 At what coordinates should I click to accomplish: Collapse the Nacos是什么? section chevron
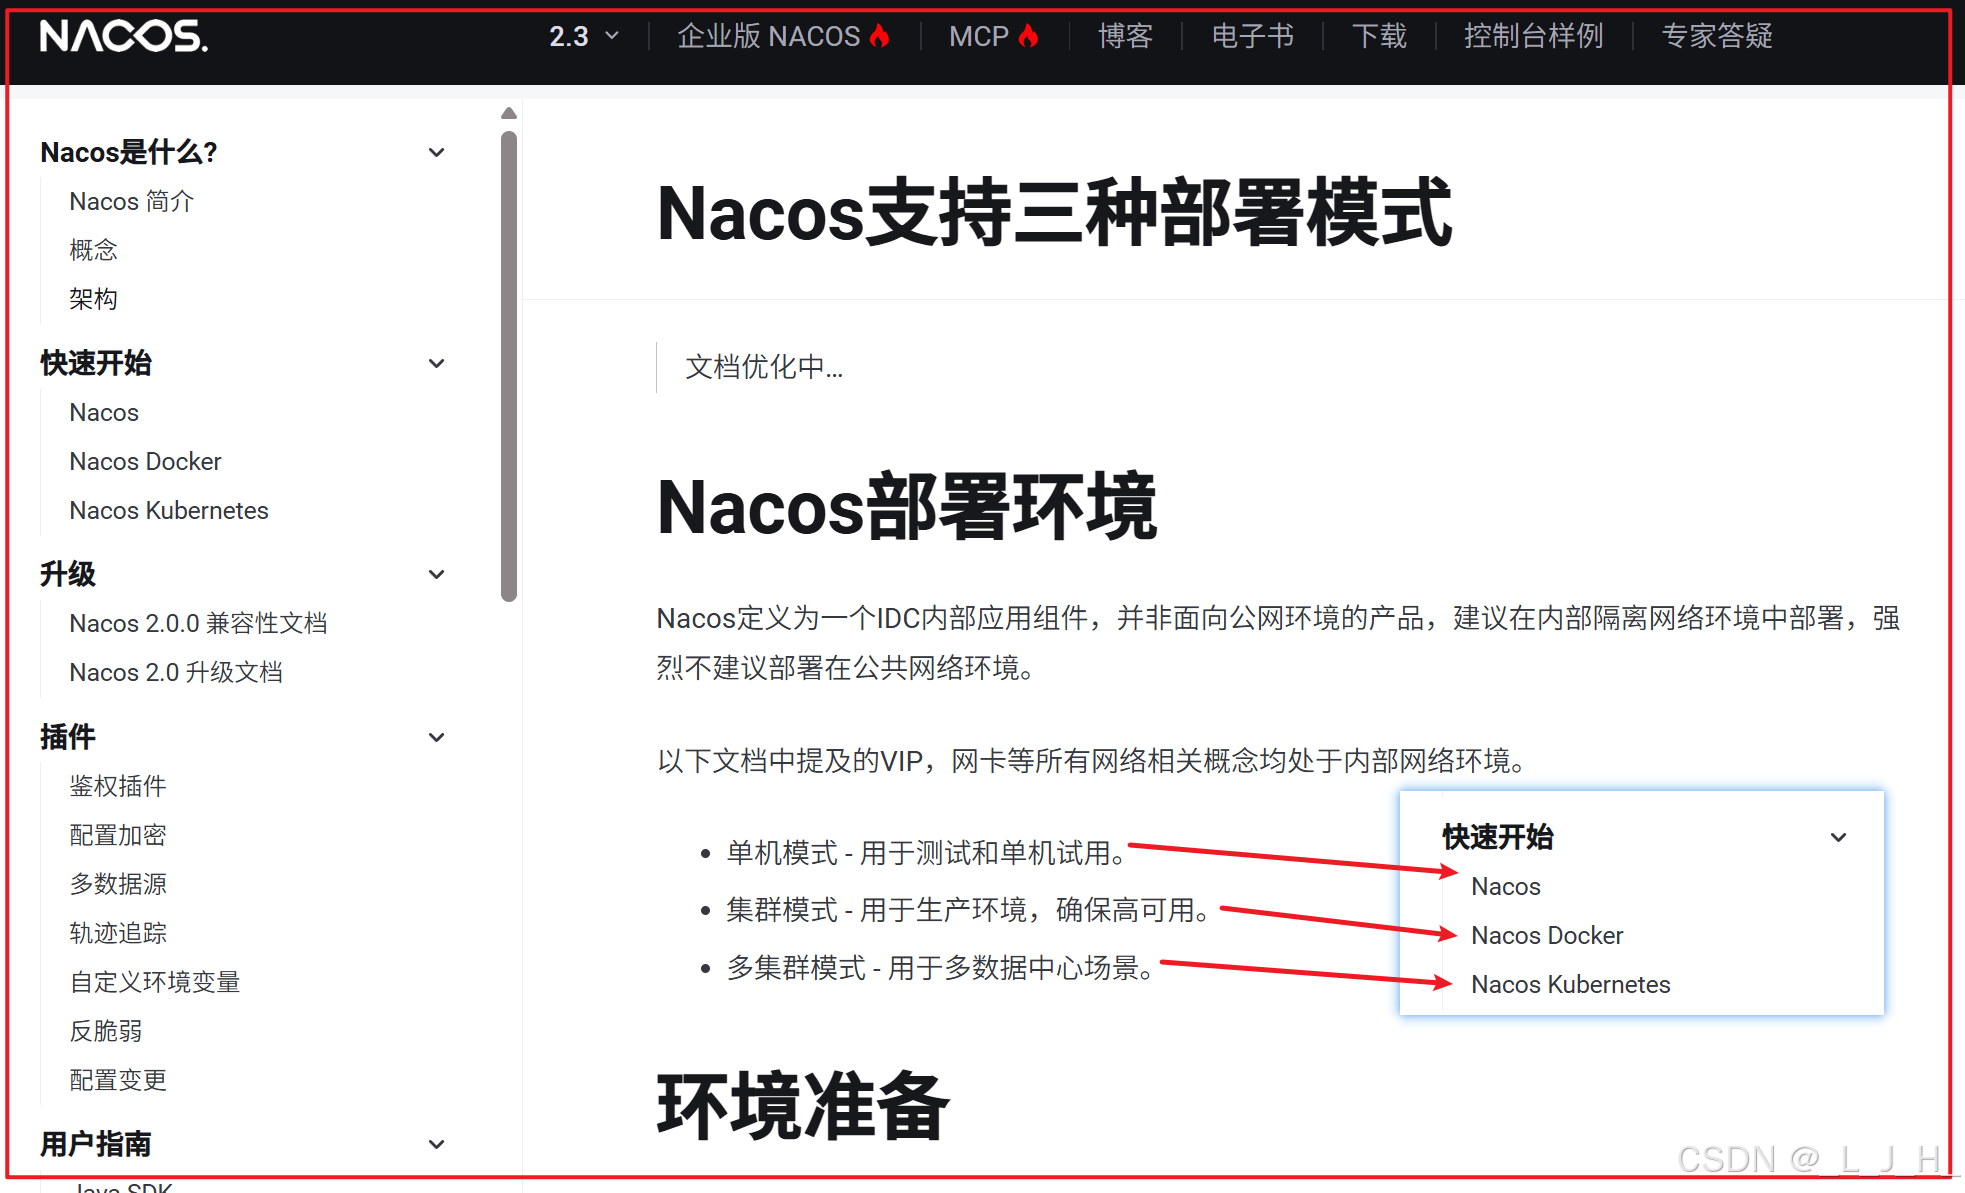(437, 153)
